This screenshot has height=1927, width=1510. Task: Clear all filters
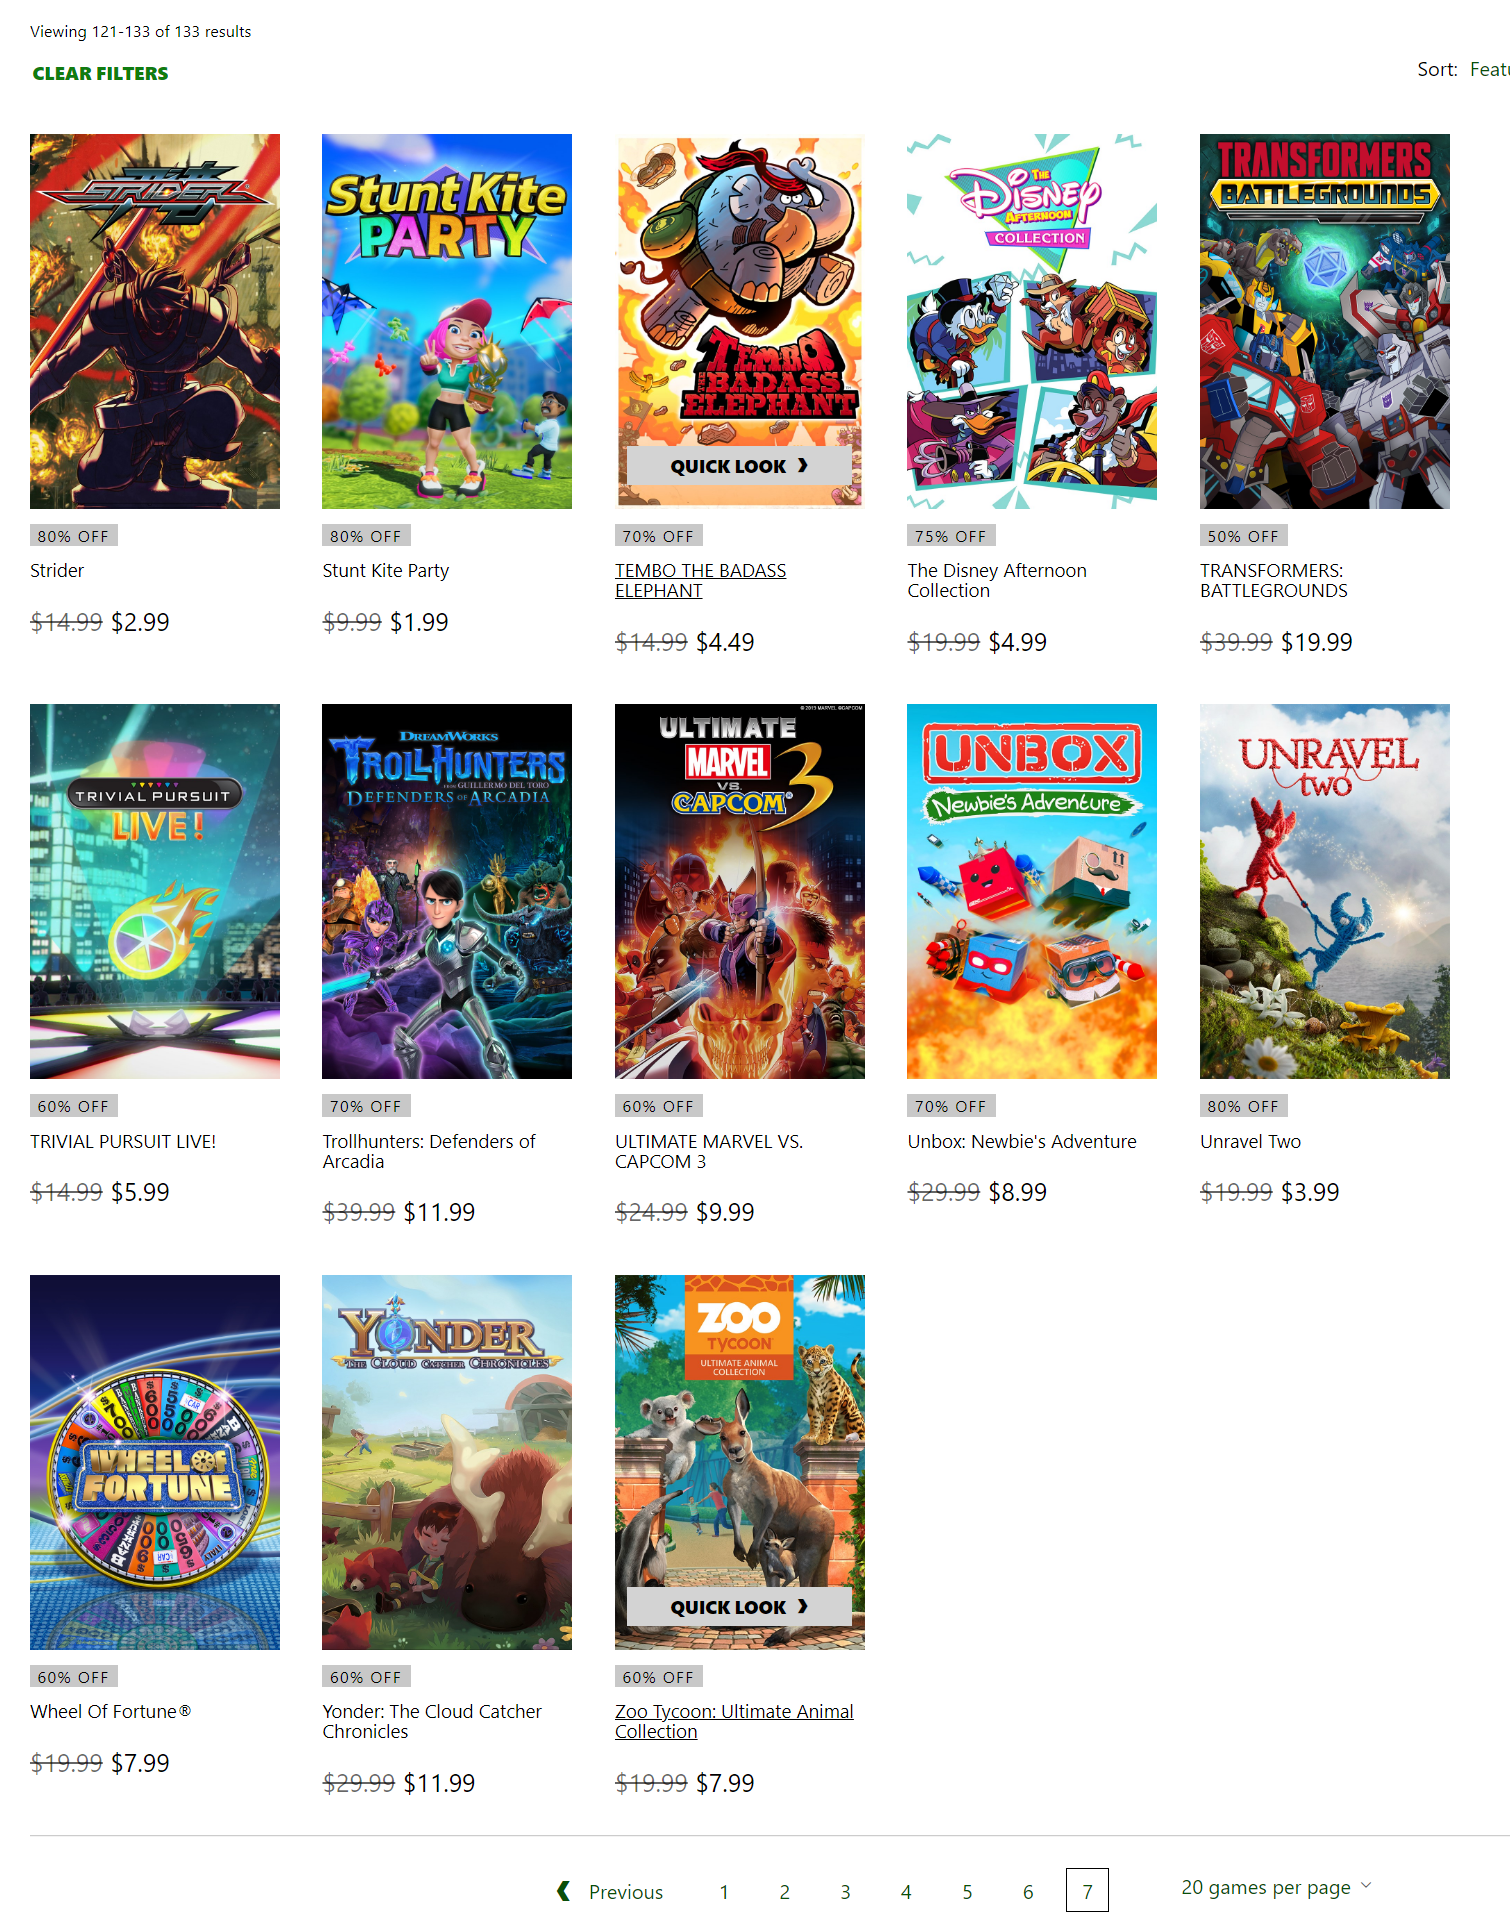coord(100,73)
